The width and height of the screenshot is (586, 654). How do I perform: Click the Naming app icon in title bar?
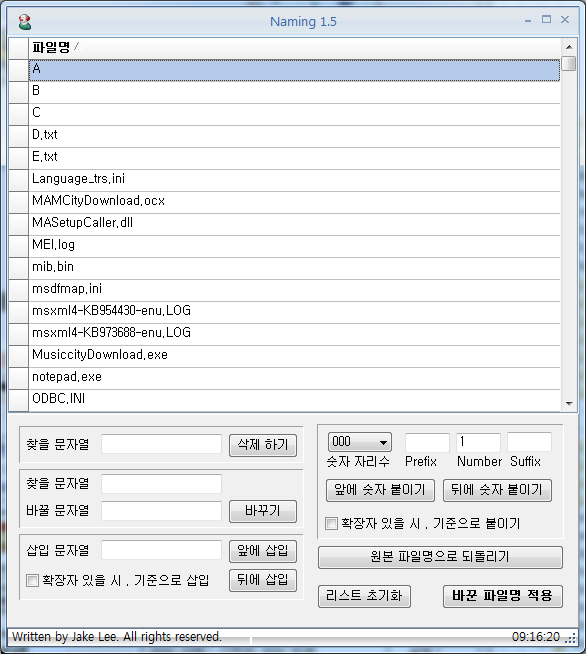25,22
